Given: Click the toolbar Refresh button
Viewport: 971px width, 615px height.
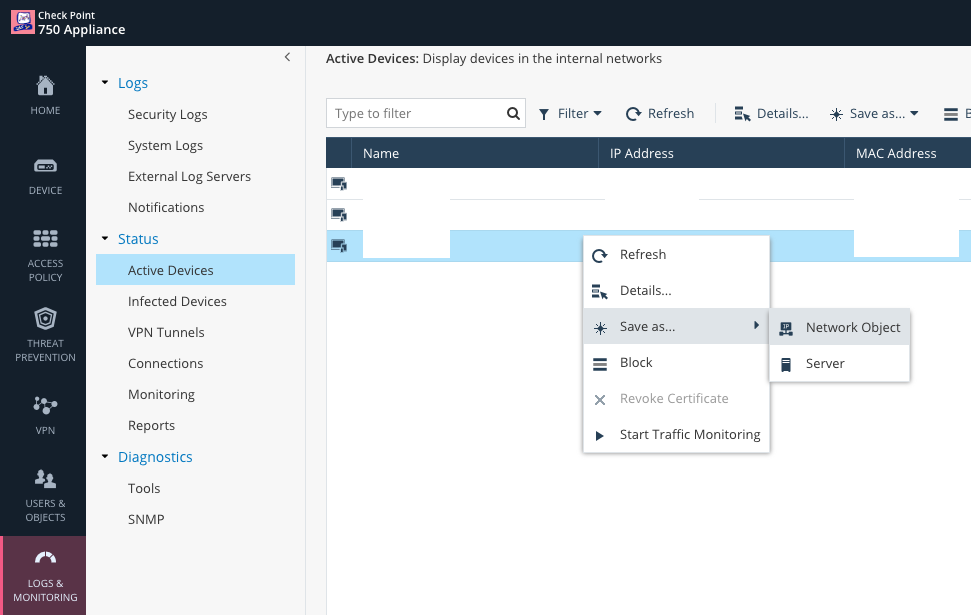Looking at the screenshot, I should 660,113.
